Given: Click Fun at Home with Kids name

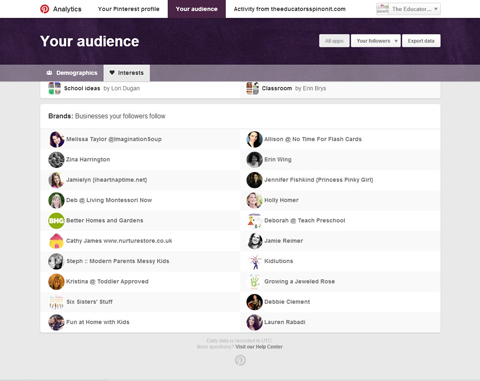Looking at the screenshot, I should click(98, 322).
